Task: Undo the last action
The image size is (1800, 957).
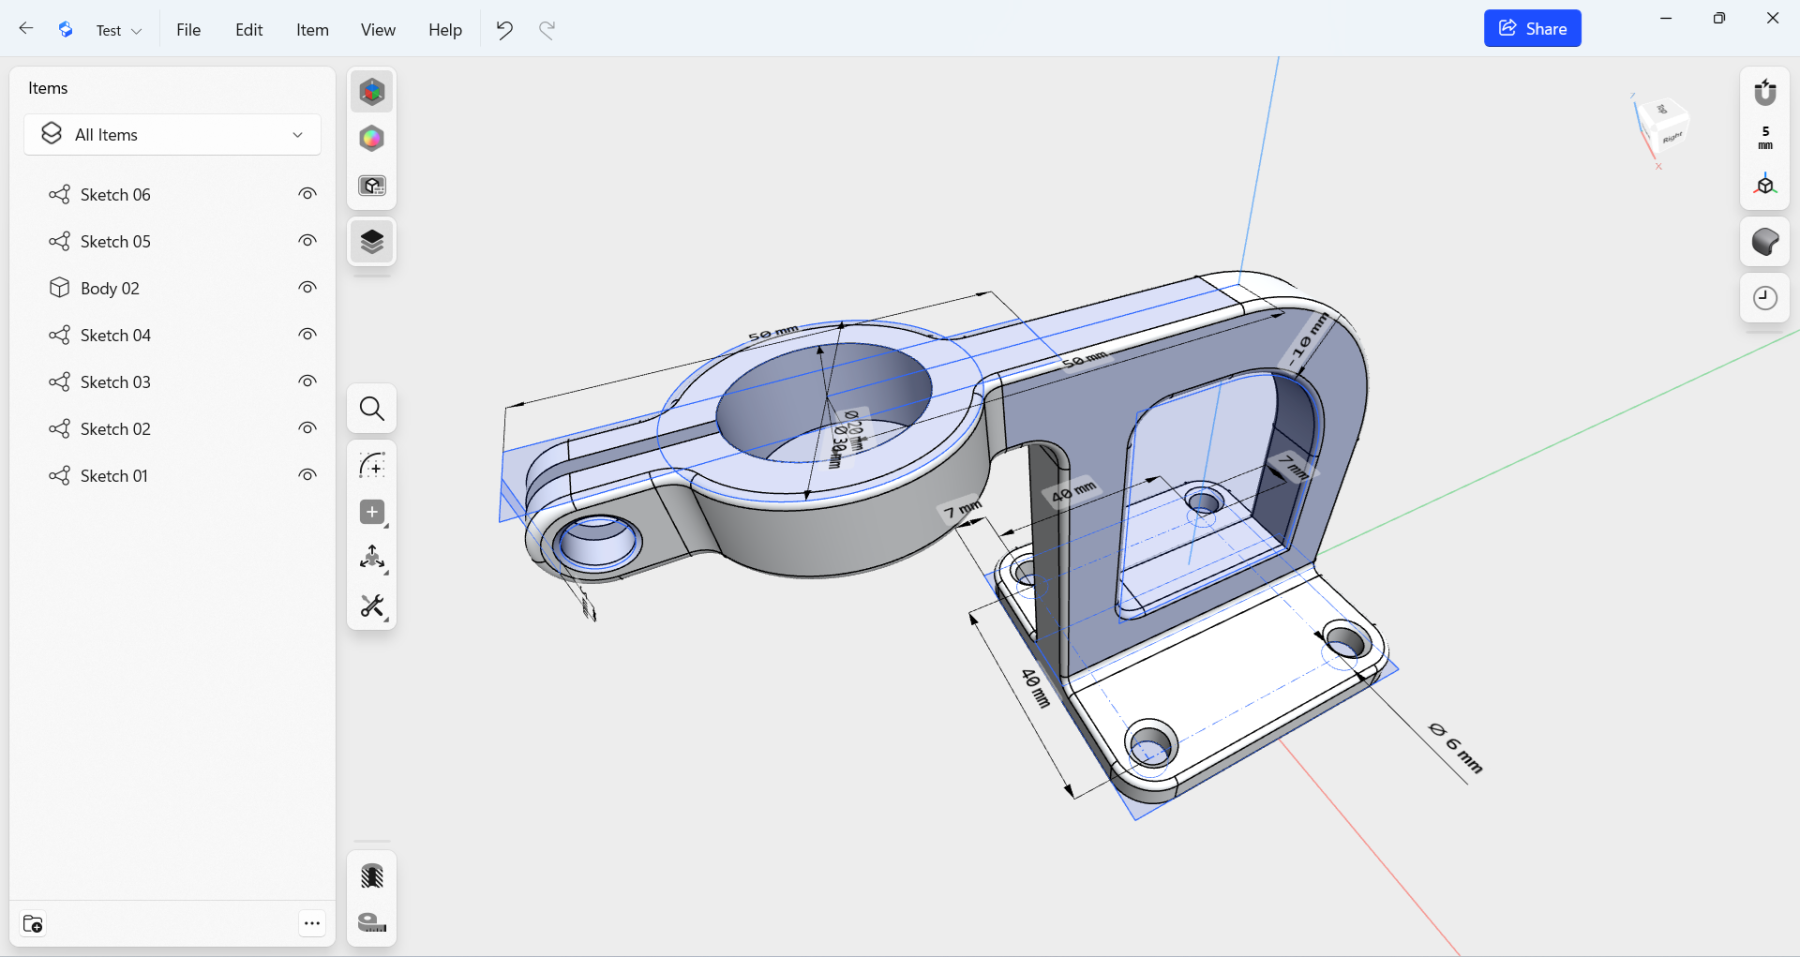Action: 505,30
